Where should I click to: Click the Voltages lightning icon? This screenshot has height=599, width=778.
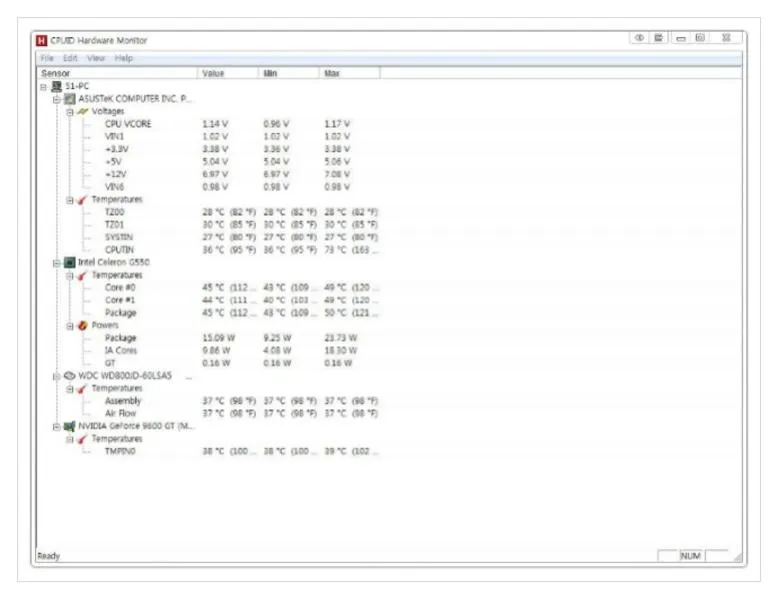83,112
